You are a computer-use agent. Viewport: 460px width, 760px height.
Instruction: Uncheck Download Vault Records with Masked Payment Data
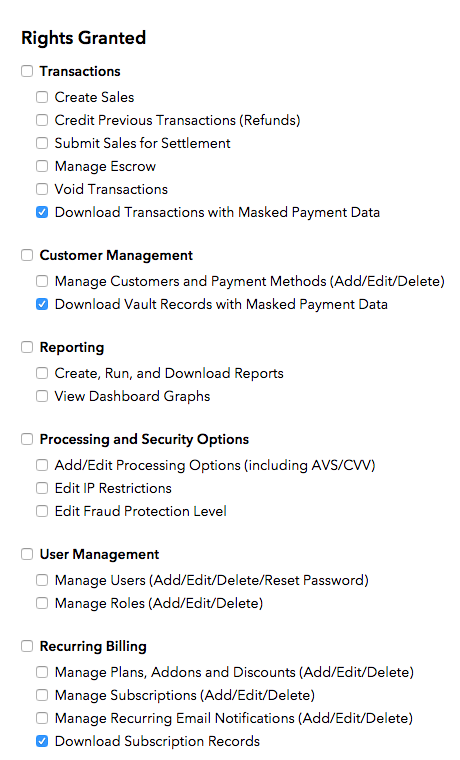pos(42,304)
